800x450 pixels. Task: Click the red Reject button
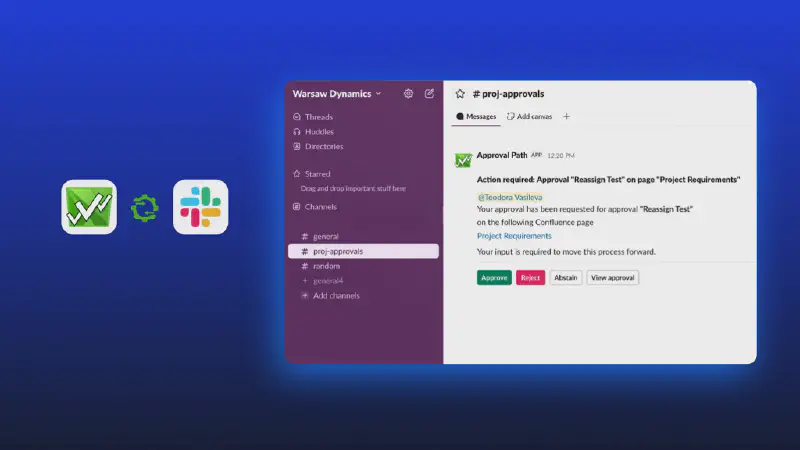click(530, 278)
